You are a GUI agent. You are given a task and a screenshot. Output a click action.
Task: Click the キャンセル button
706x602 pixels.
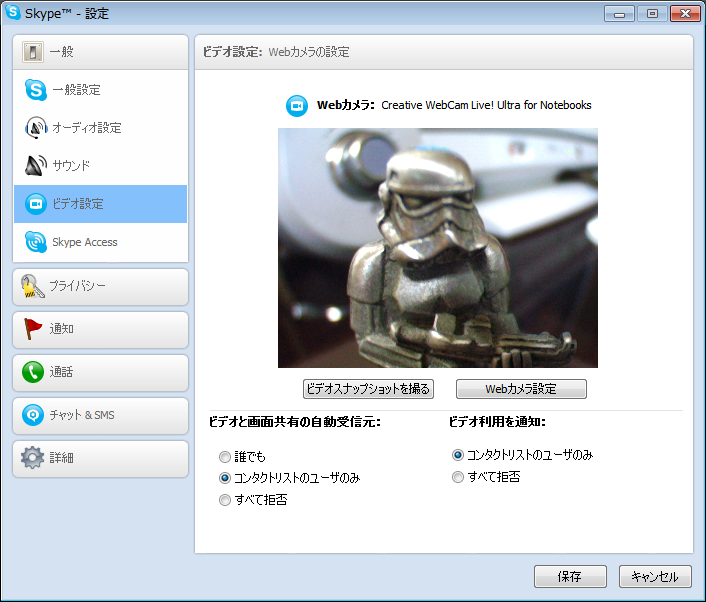pyautogui.click(x=655, y=577)
